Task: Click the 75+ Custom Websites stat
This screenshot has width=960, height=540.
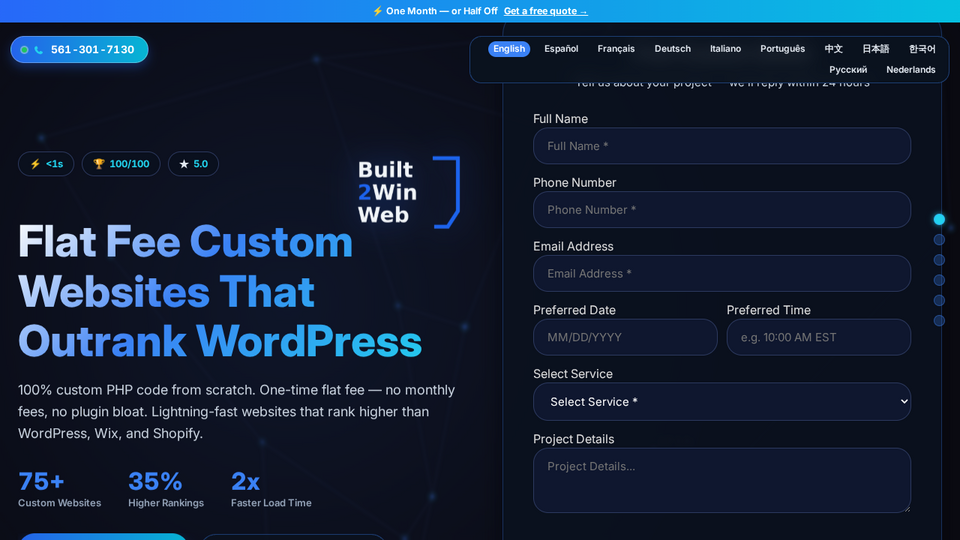Action: click(x=59, y=489)
